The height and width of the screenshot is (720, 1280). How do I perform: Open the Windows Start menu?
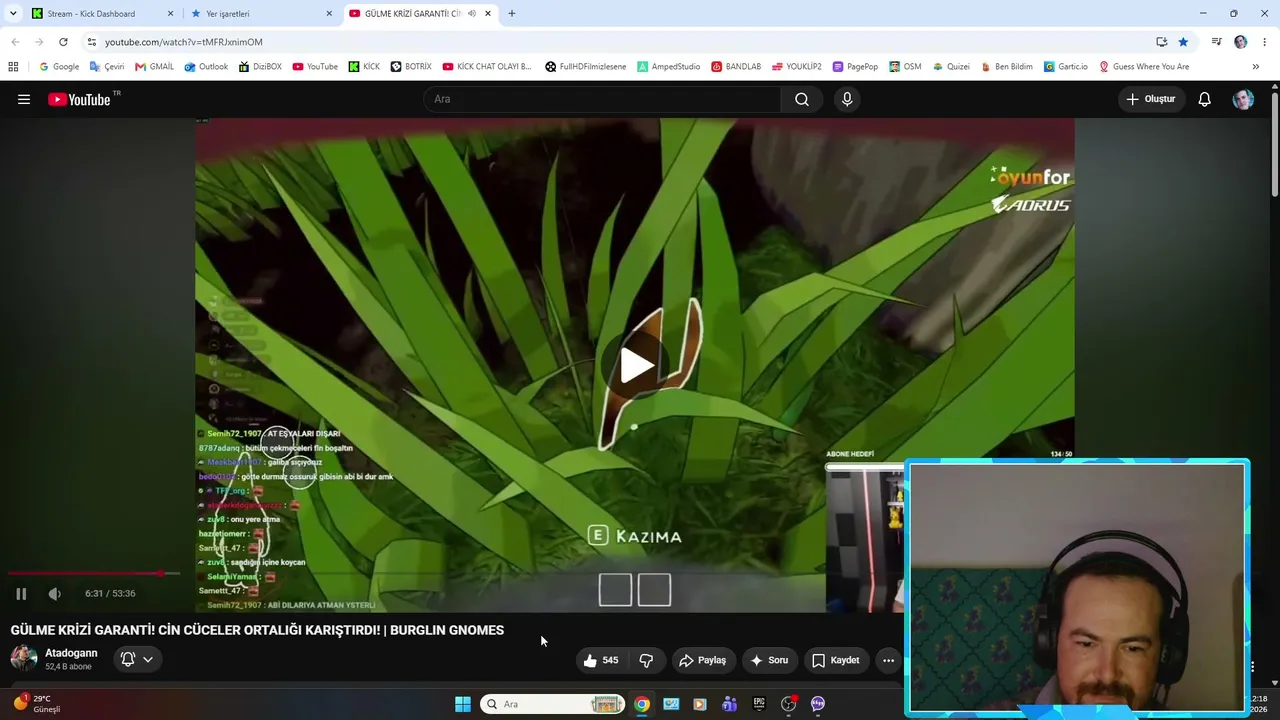[462, 704]
